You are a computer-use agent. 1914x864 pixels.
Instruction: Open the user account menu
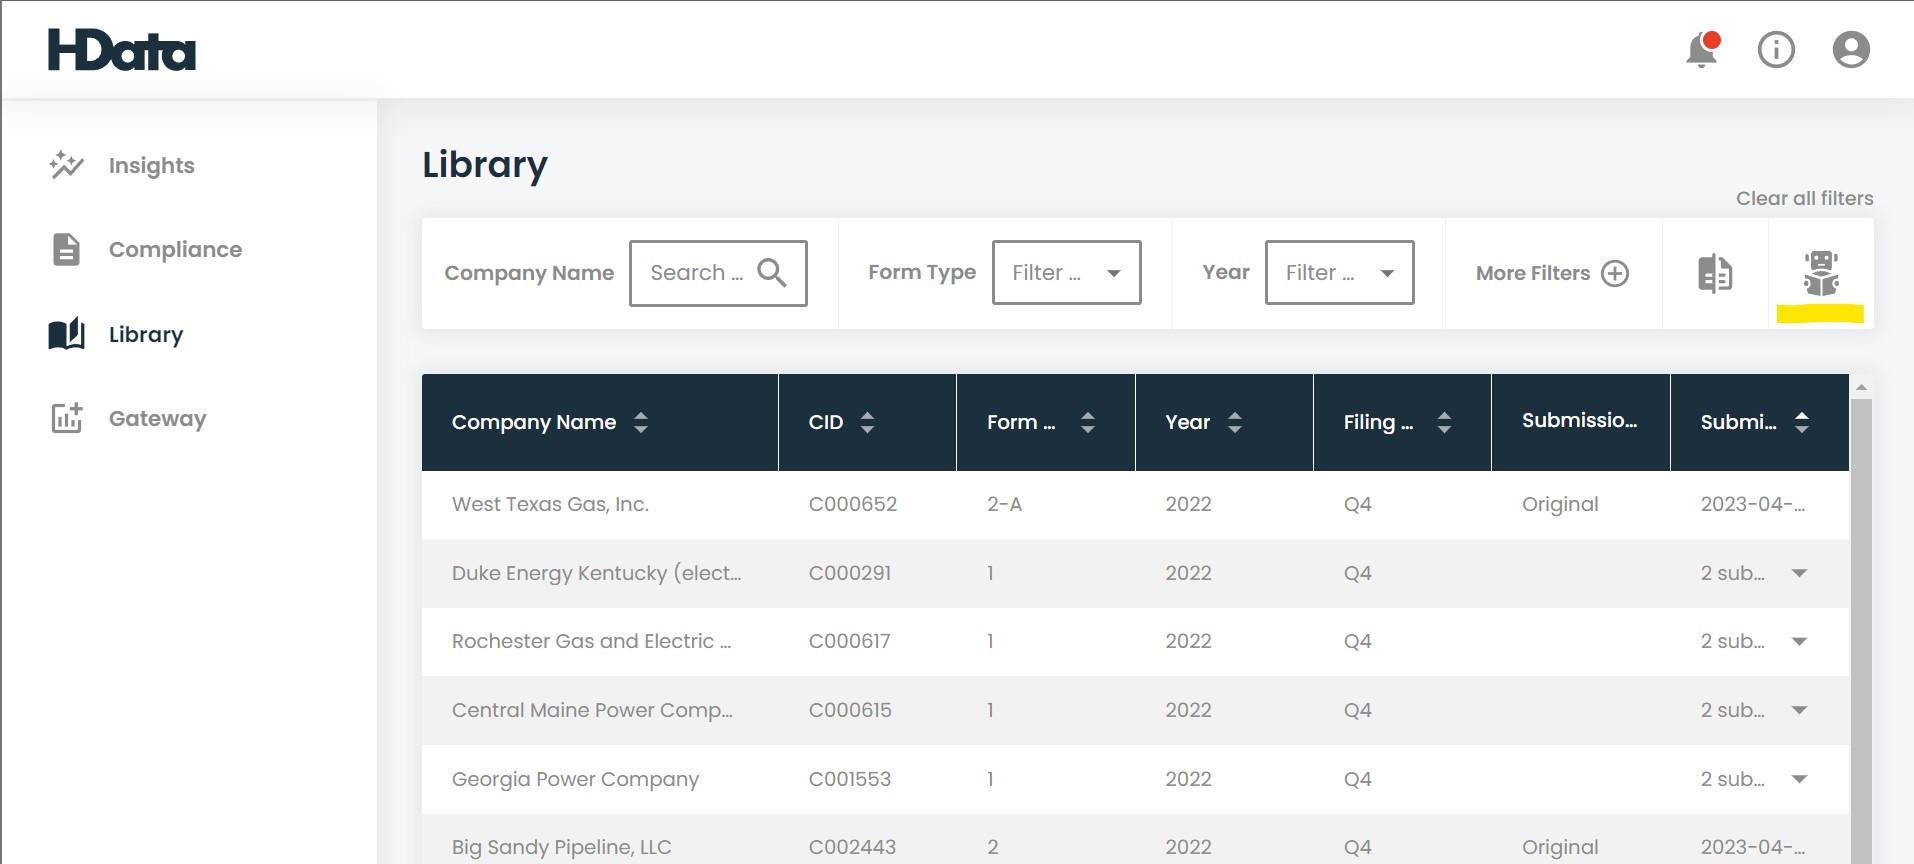click(x=1851, y=49)
